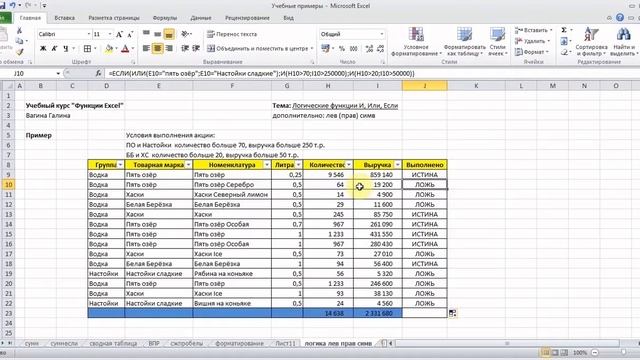The height and width of the screenshot is (360, 640).
Task: Open Условное форматирование
Action: click(416, 41)
